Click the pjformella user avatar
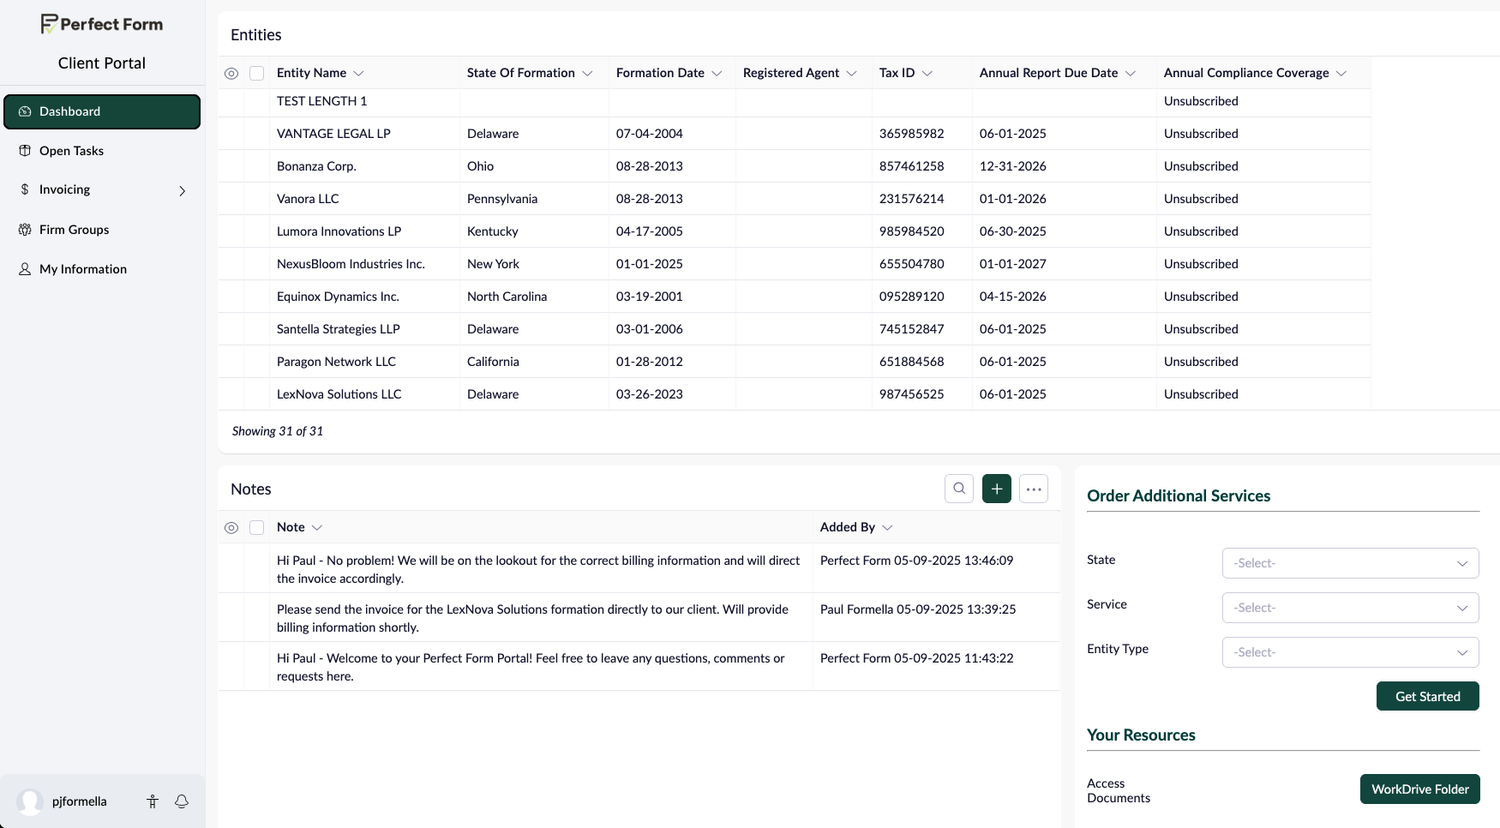 pyautogui.click(x=30, y=801)
